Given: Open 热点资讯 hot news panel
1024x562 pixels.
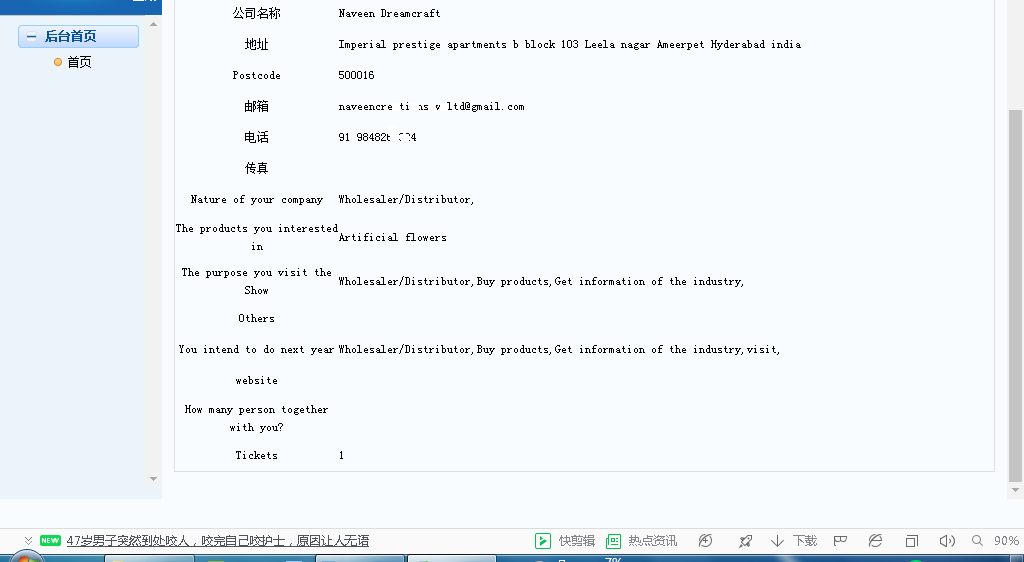Looking at the screenshot, I should (641, 540).
